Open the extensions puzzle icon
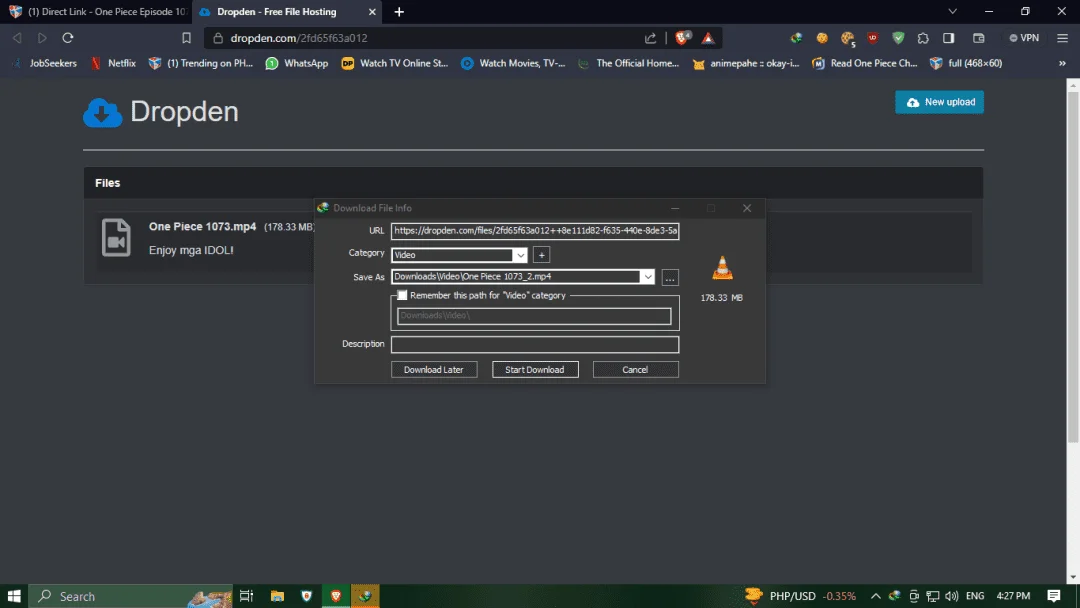 pyautogui.click(x=923, y=38)
